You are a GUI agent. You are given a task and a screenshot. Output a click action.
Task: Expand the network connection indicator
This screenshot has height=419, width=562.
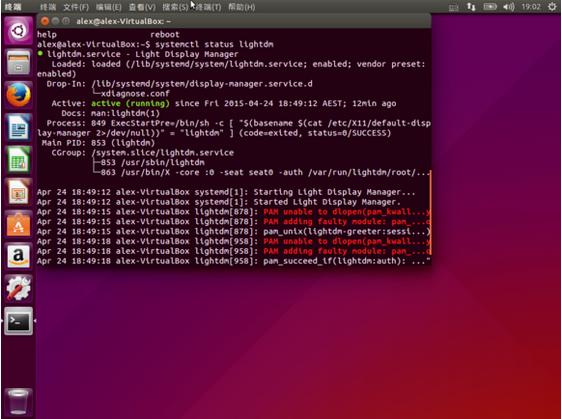[x=471, y=7]
